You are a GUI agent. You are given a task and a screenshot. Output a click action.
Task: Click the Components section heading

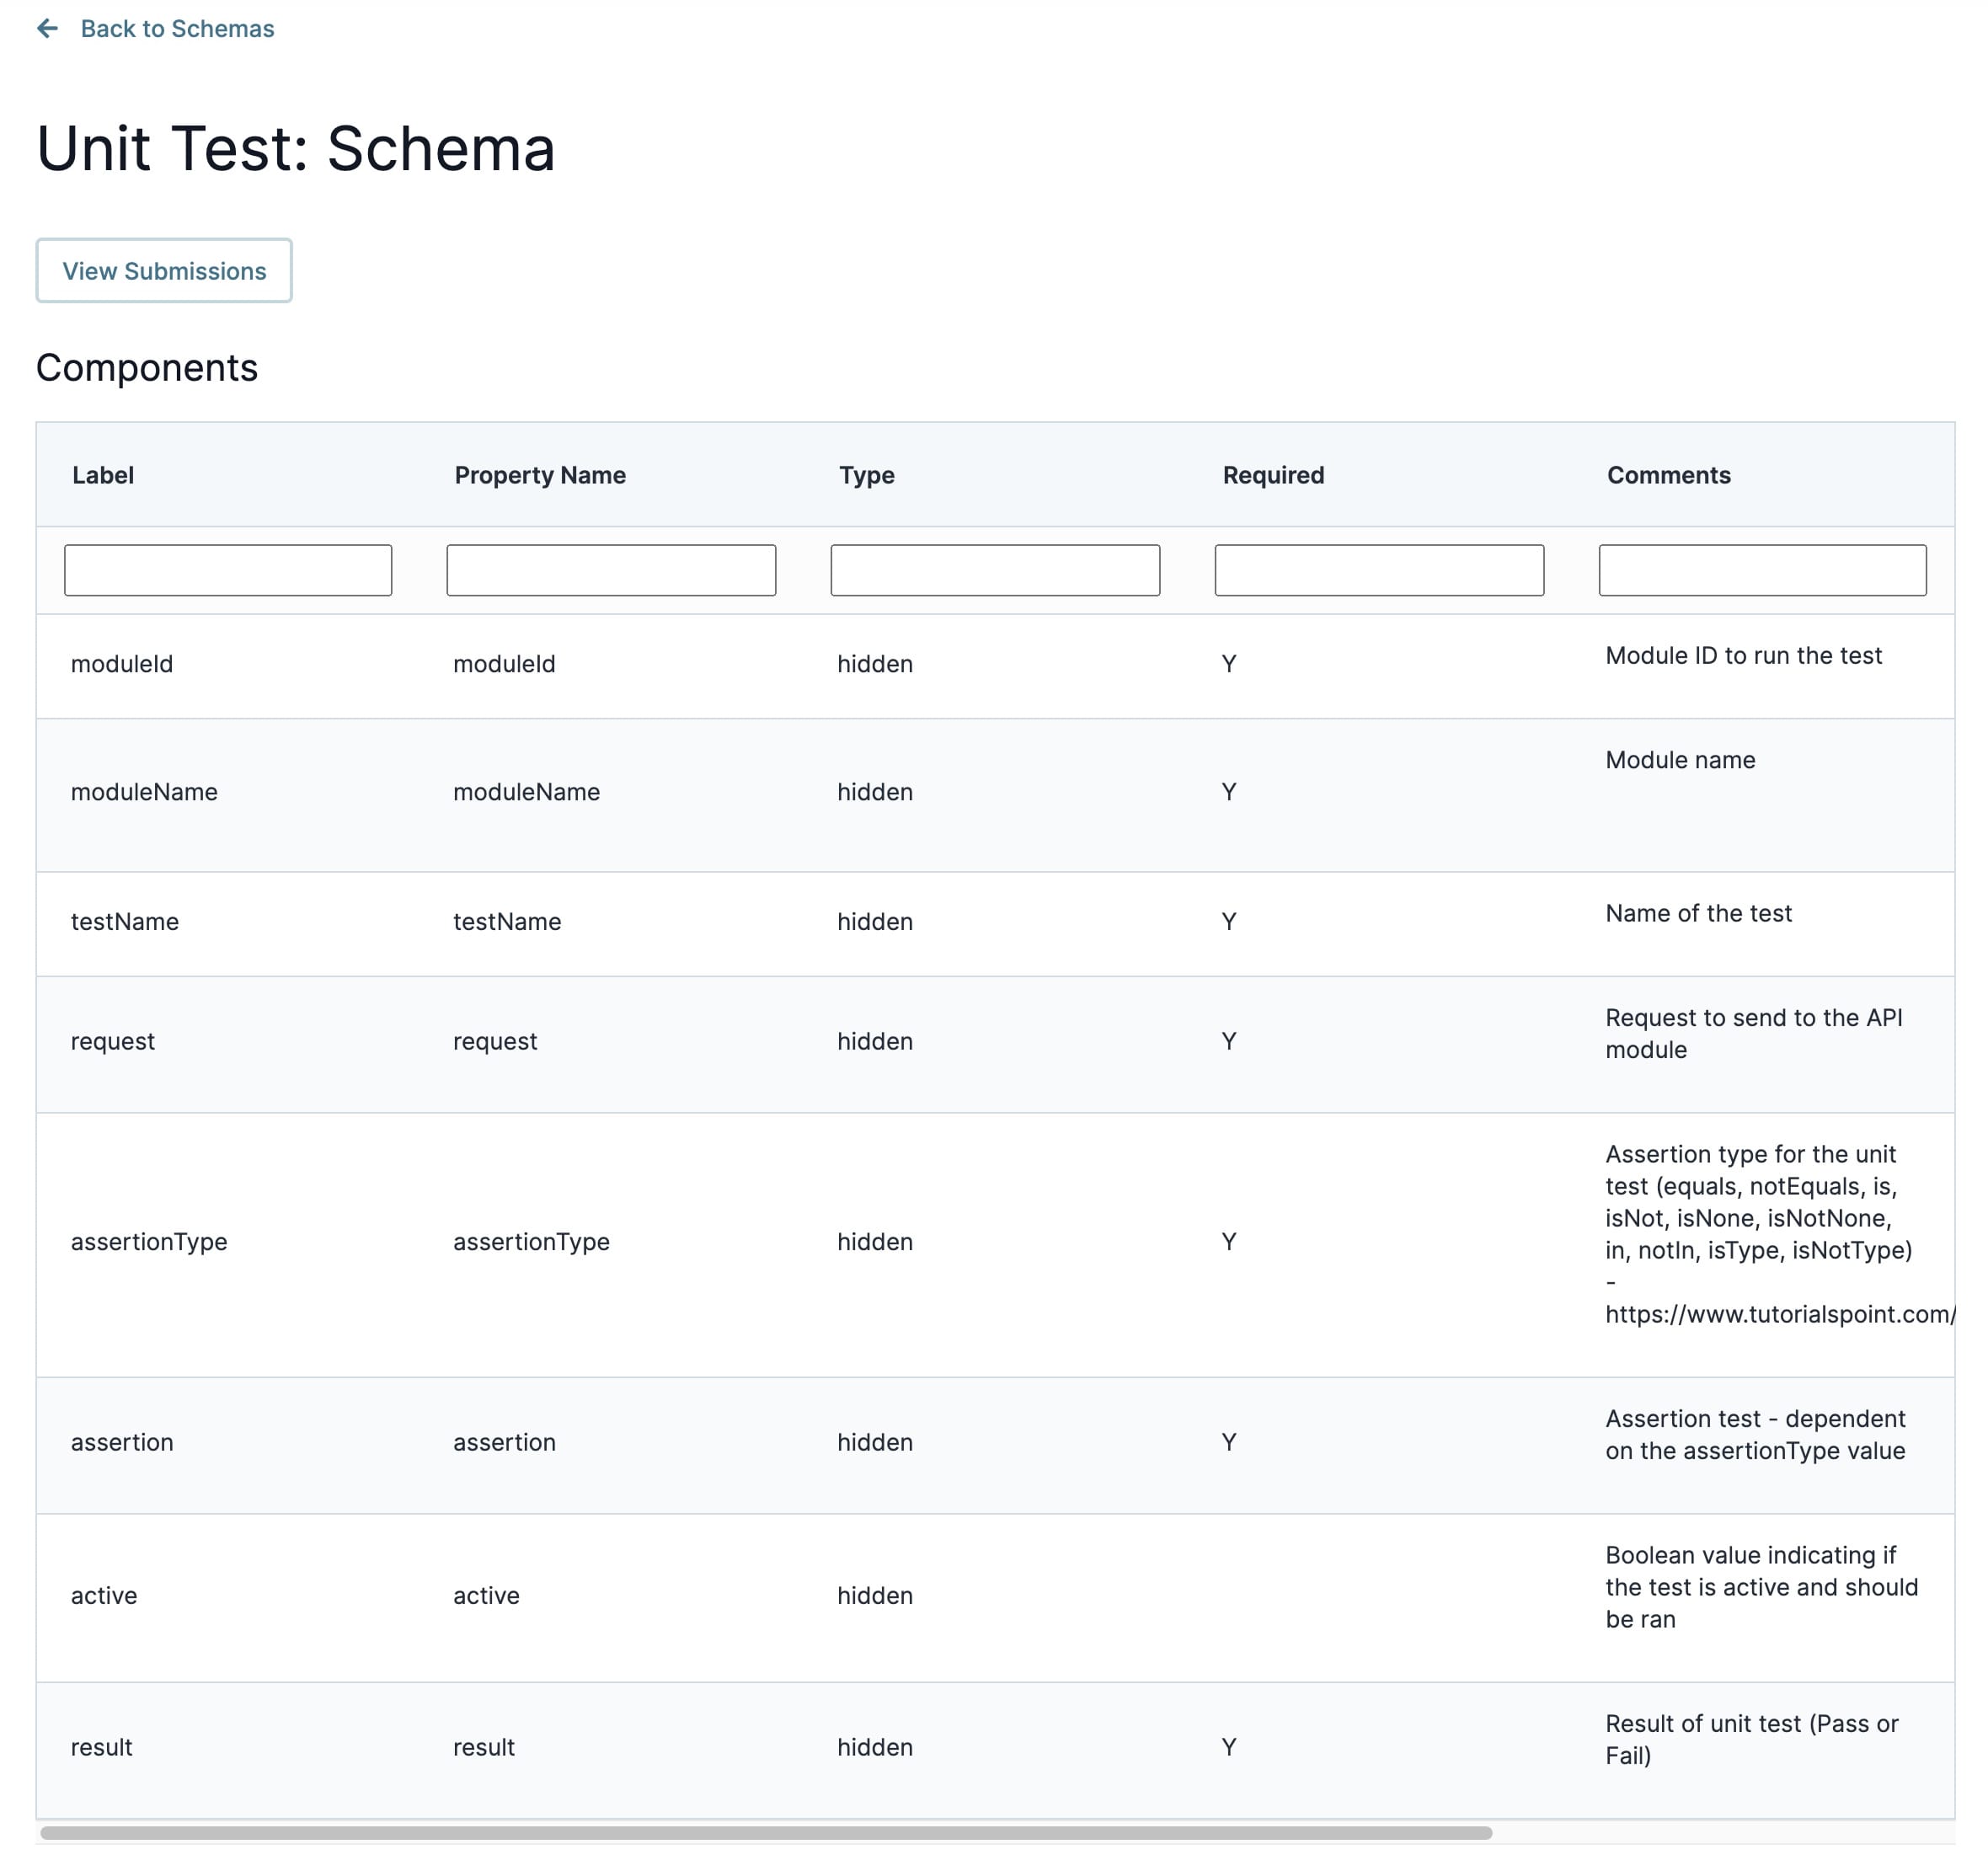click(147, 369)
